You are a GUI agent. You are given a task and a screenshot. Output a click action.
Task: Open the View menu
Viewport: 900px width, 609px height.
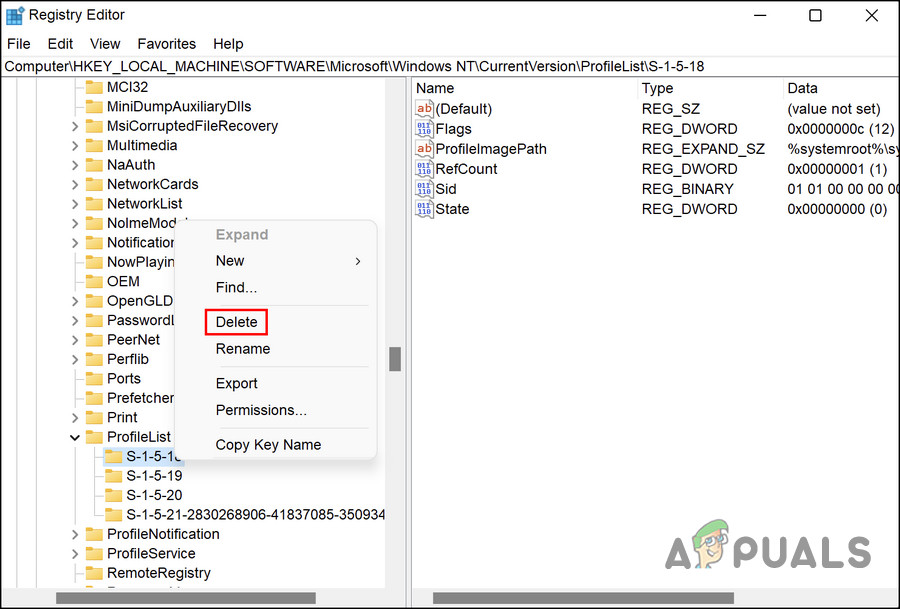pos(105,44)
